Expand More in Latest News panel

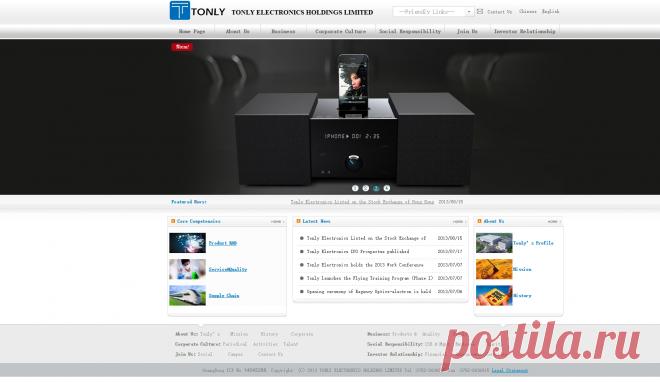click(x=460, y=221)
